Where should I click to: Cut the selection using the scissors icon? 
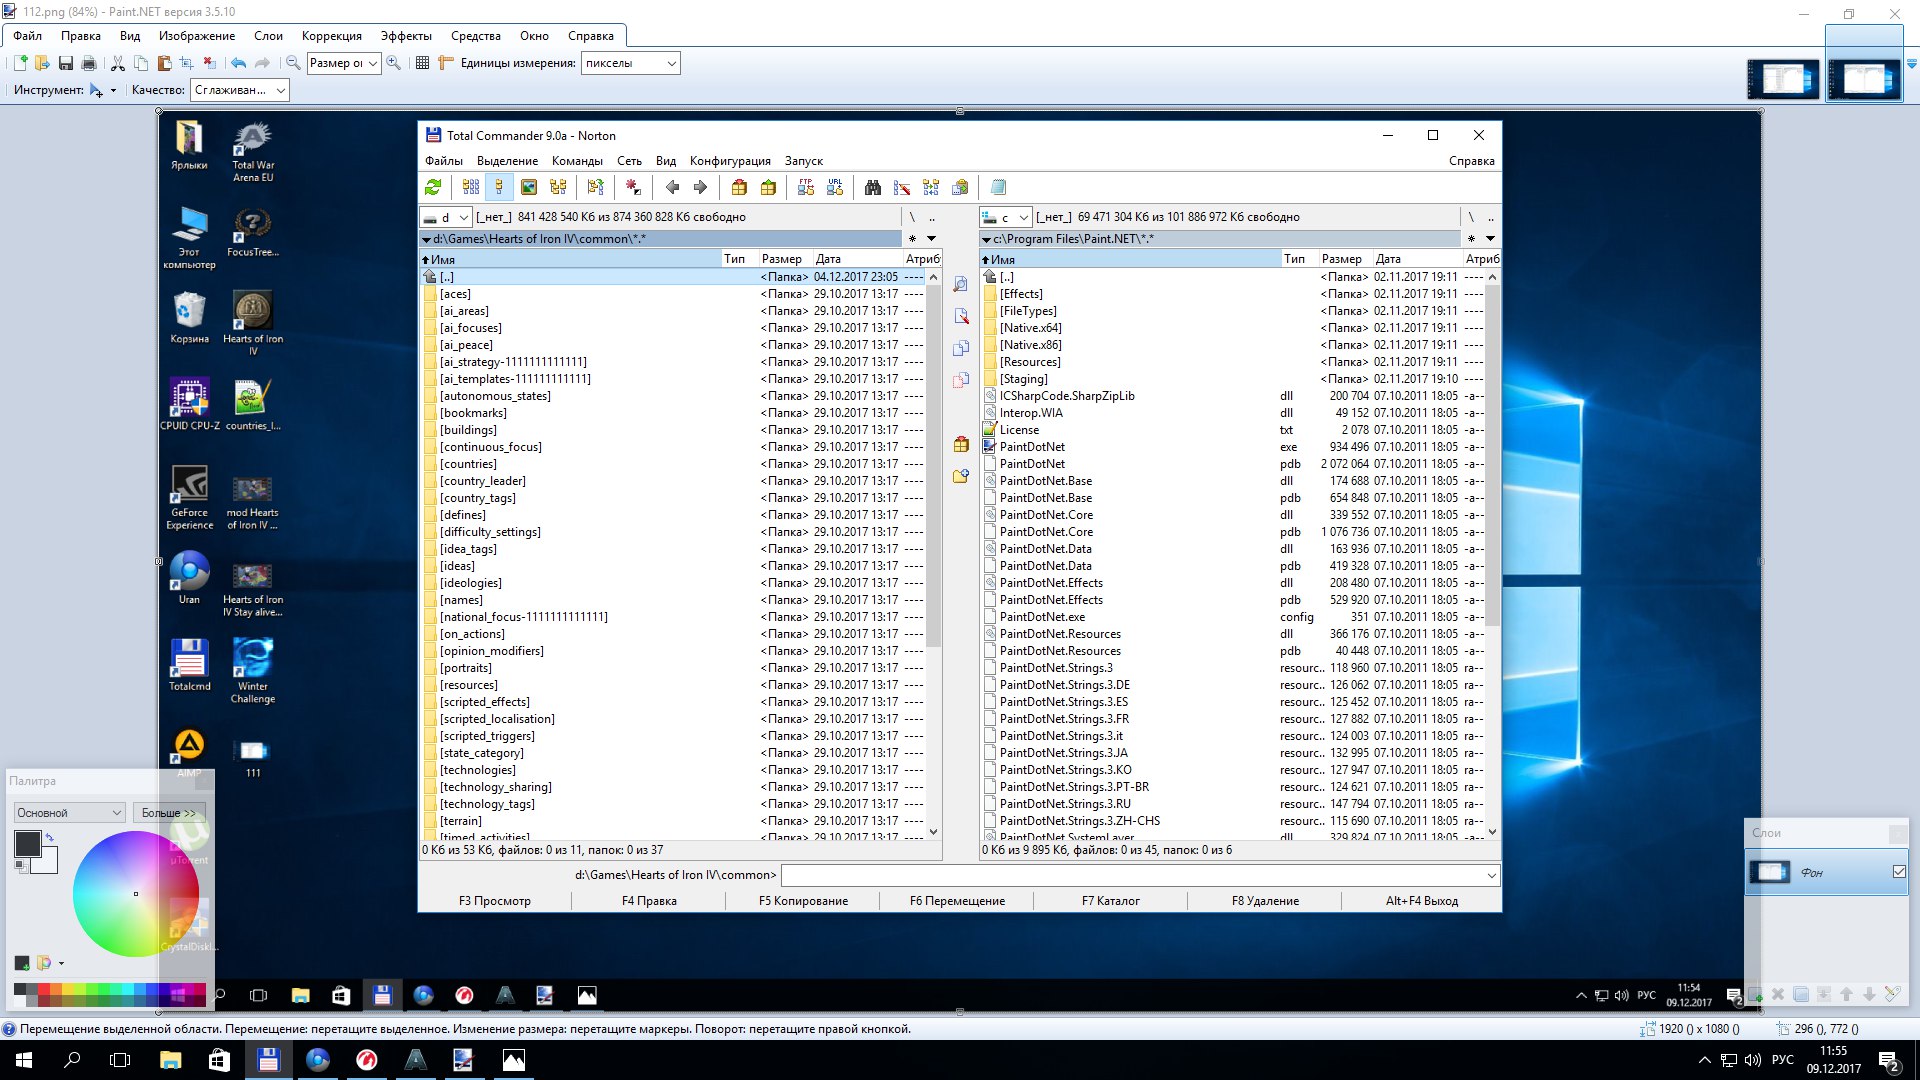click(118, 63)
